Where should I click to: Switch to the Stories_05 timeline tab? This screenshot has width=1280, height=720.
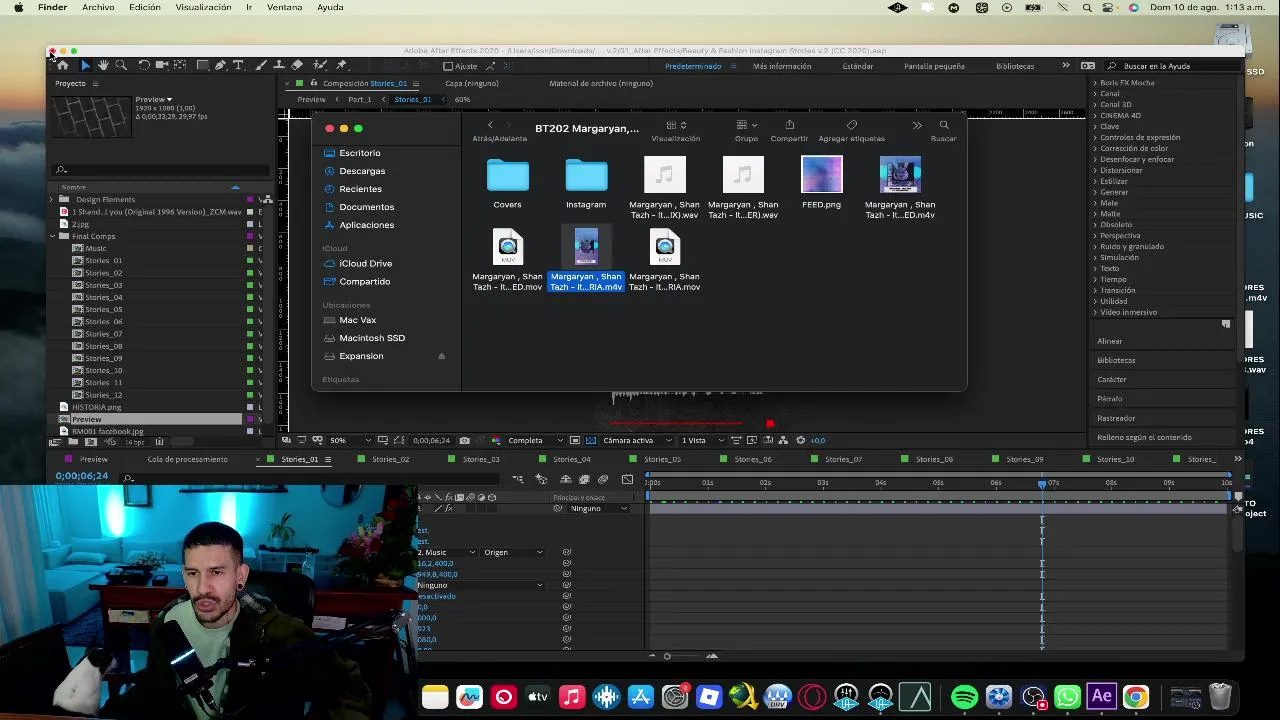(662, 459)
